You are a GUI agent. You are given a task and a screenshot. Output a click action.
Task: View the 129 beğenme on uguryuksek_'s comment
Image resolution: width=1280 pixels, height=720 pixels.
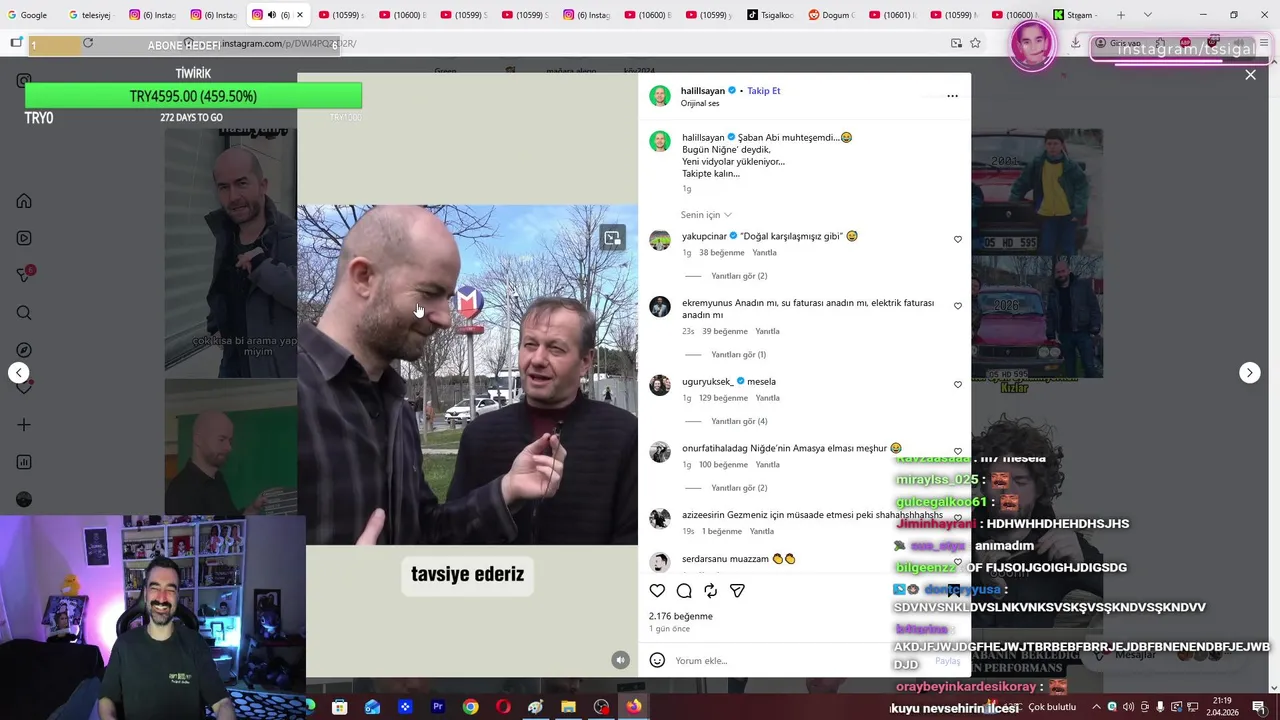[724, 398]
